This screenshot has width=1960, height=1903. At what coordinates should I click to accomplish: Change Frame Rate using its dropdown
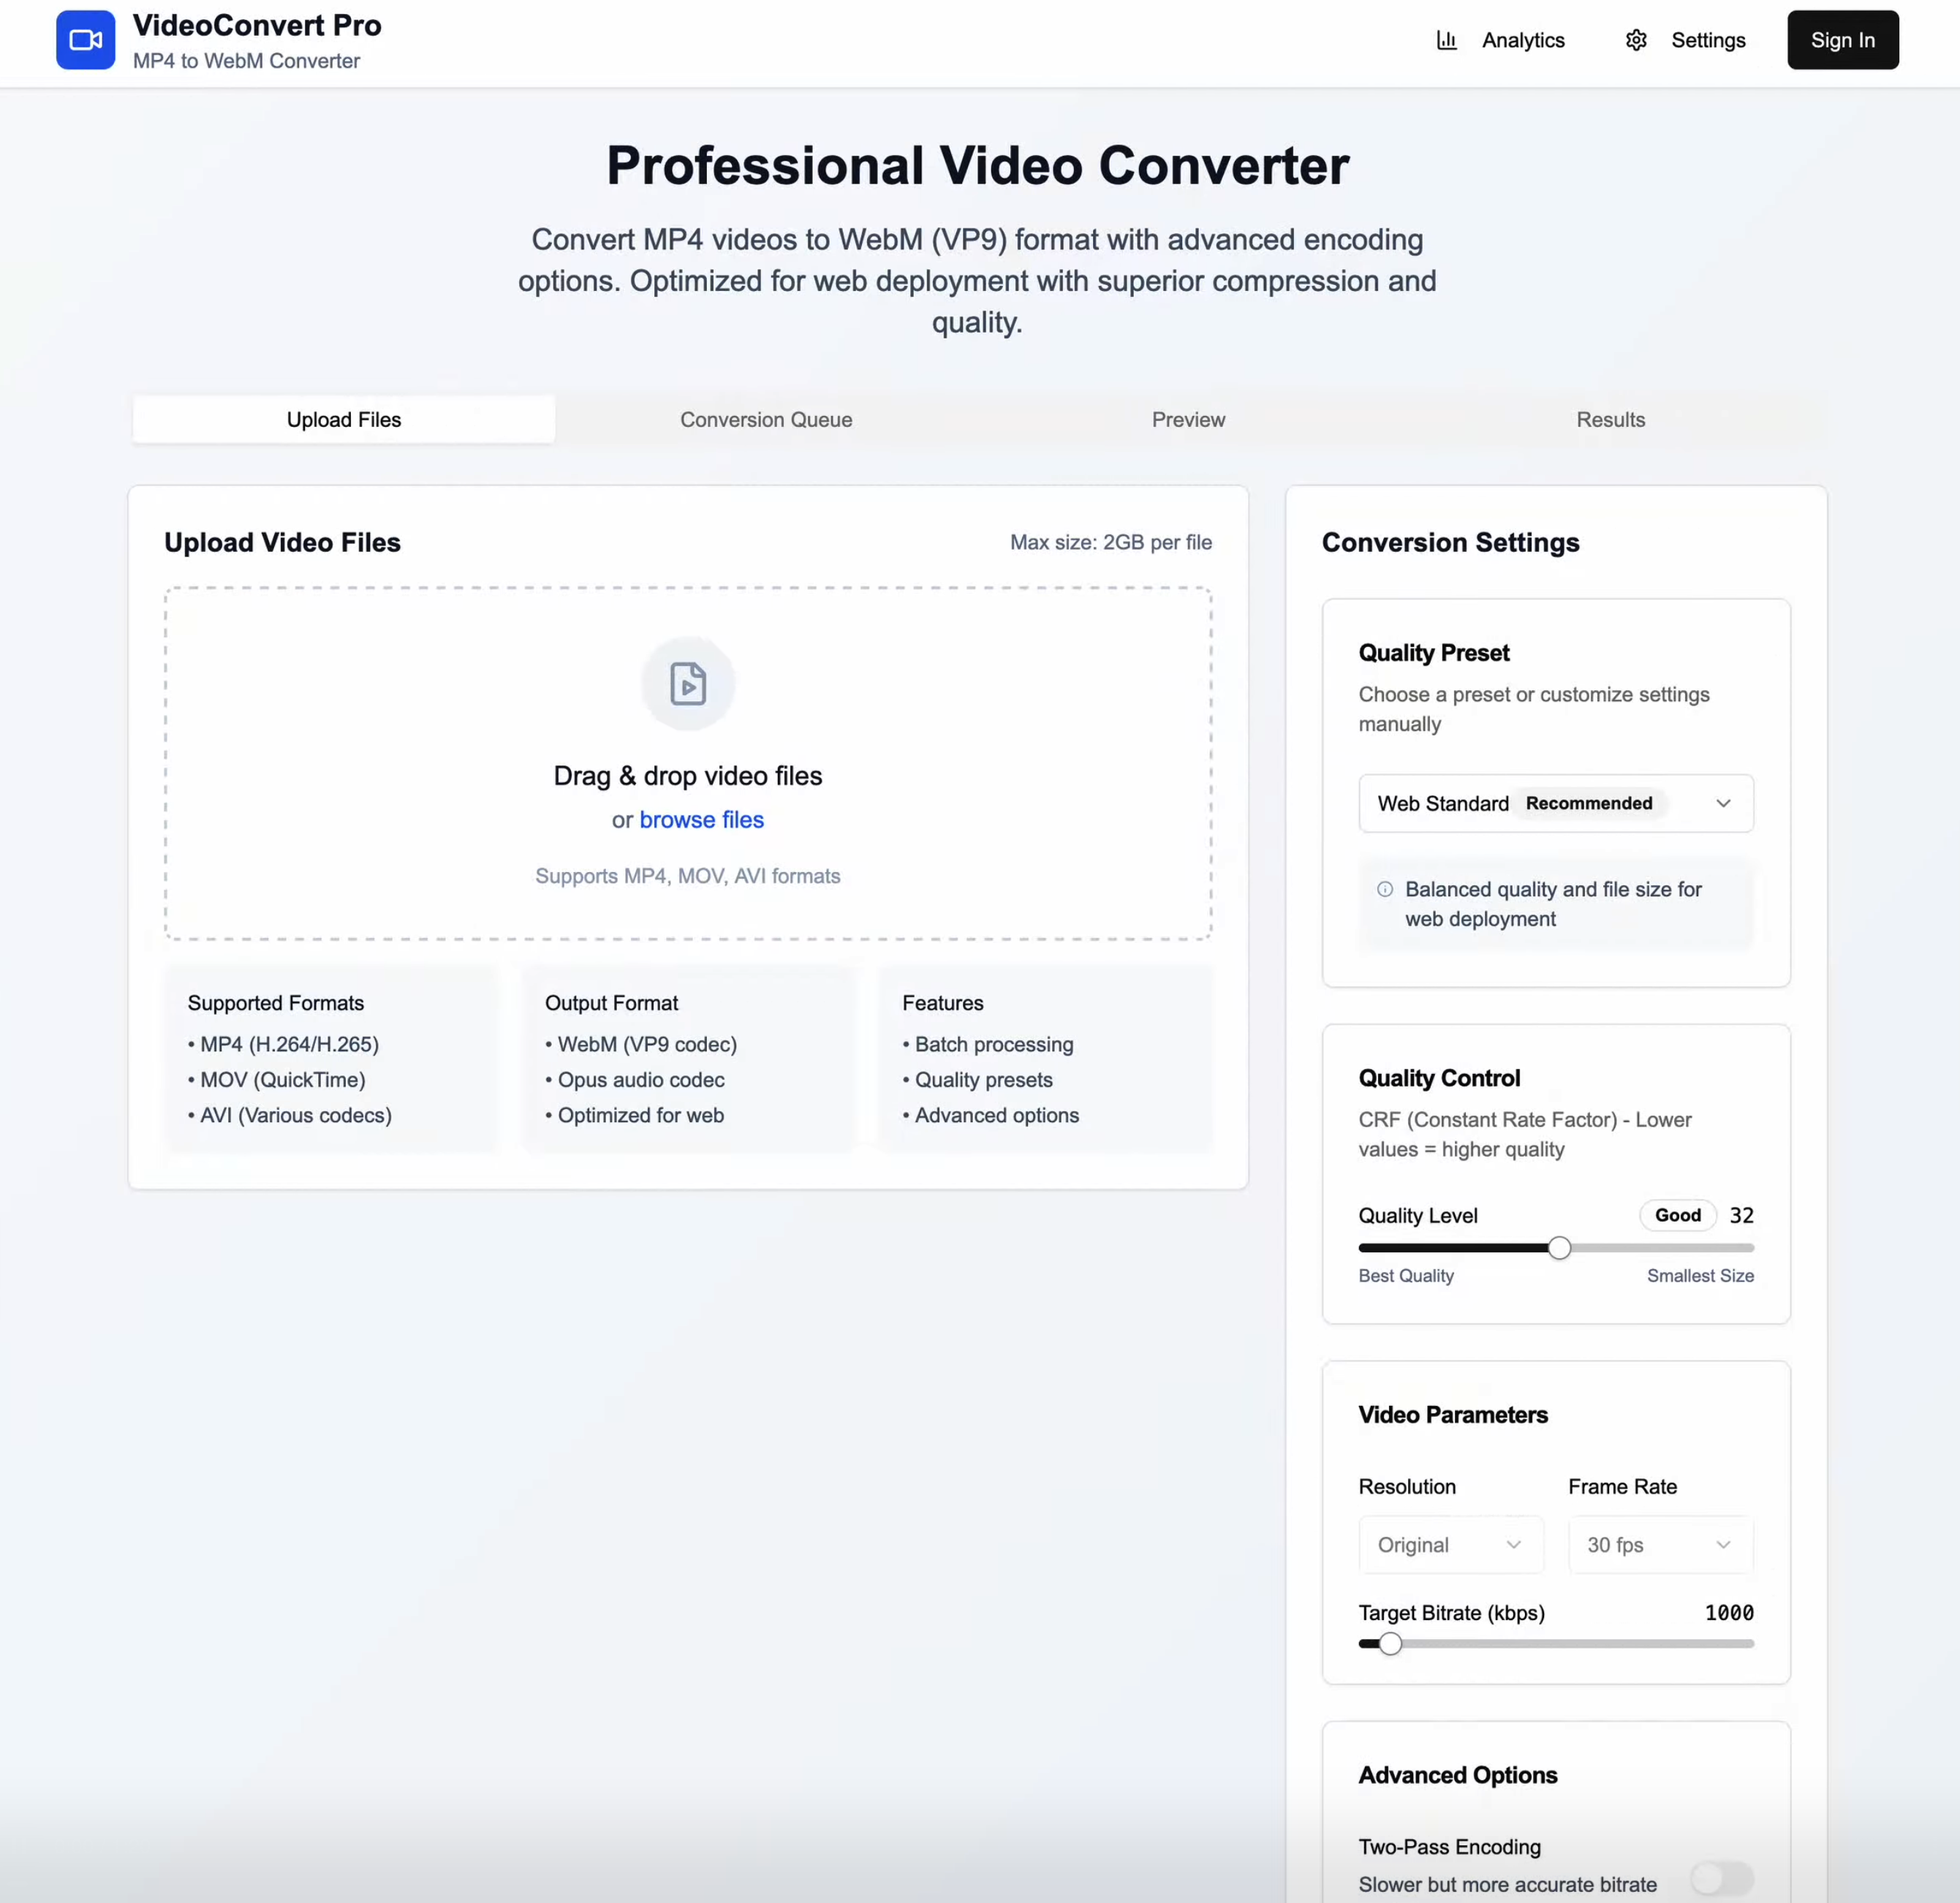(x=1659, y=1544)
